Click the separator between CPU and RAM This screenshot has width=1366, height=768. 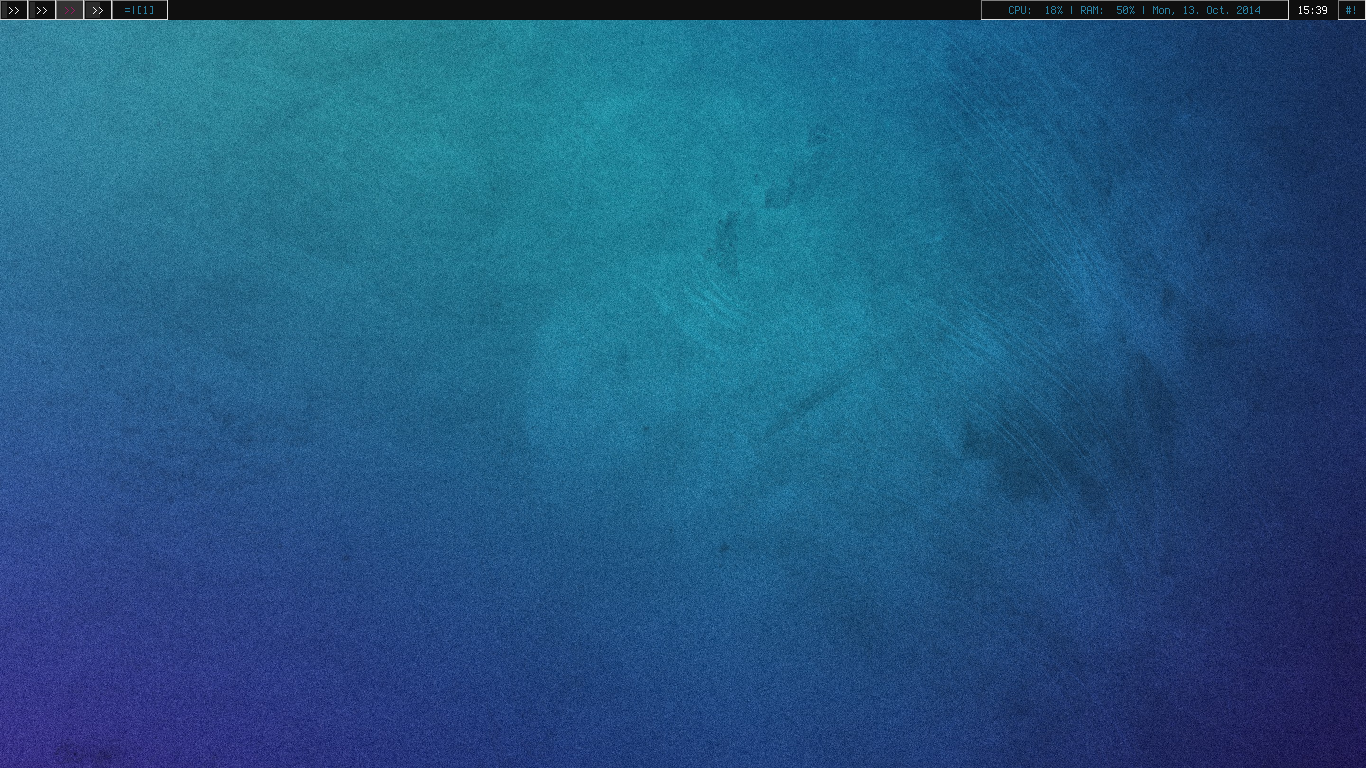pyautogui.click(x=1071, y=10)
